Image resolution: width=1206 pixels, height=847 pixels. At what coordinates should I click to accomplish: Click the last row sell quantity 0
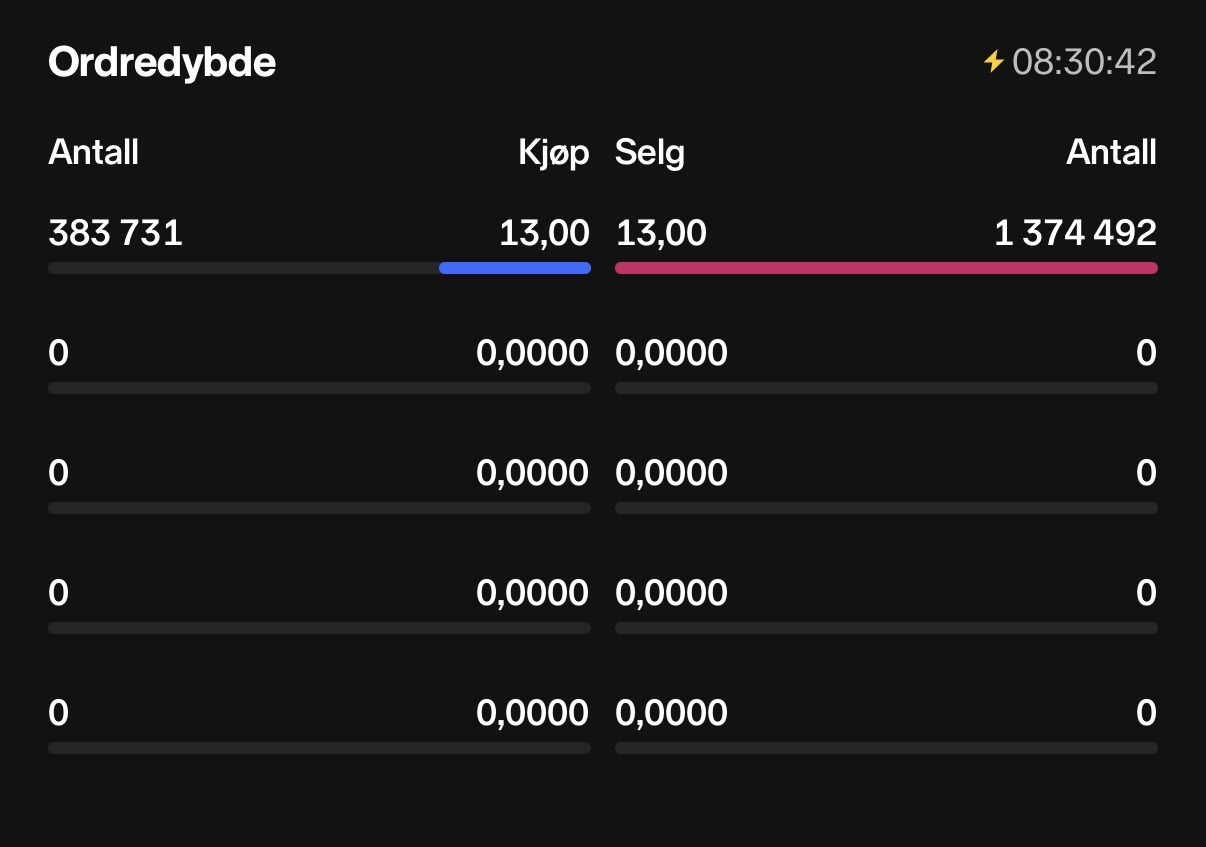1147,713
